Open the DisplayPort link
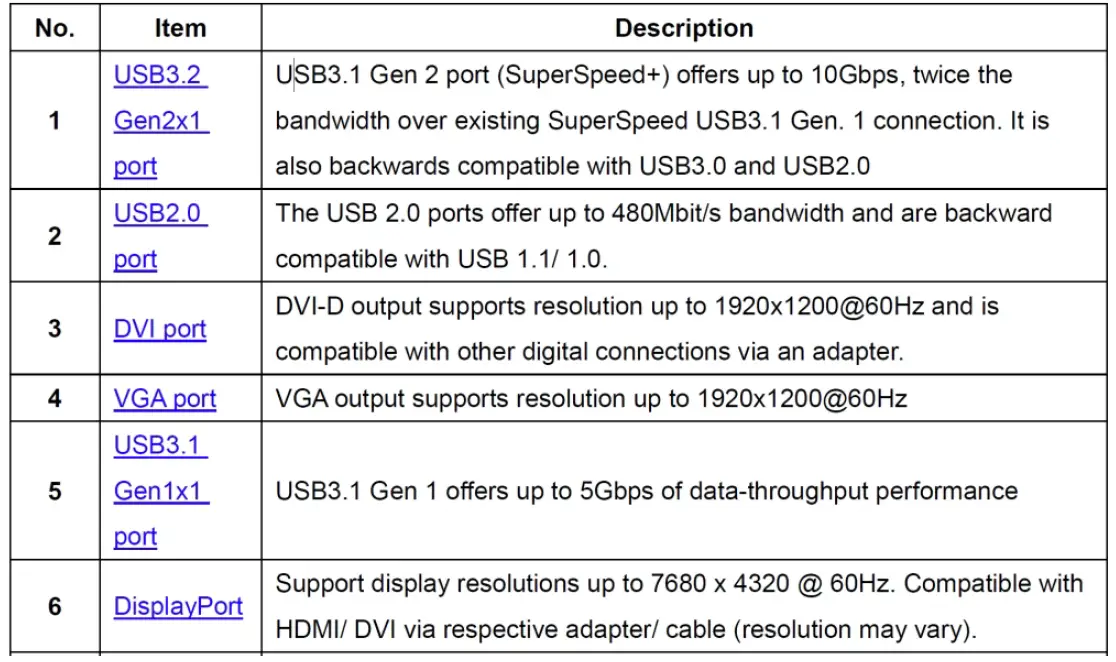Screen dimensions: 1116x662 pos(178,606)
